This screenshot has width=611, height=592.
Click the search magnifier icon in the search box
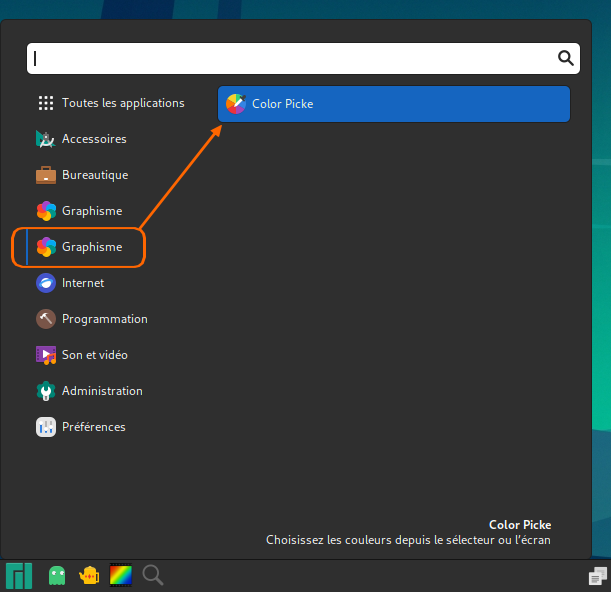point(565,58)
